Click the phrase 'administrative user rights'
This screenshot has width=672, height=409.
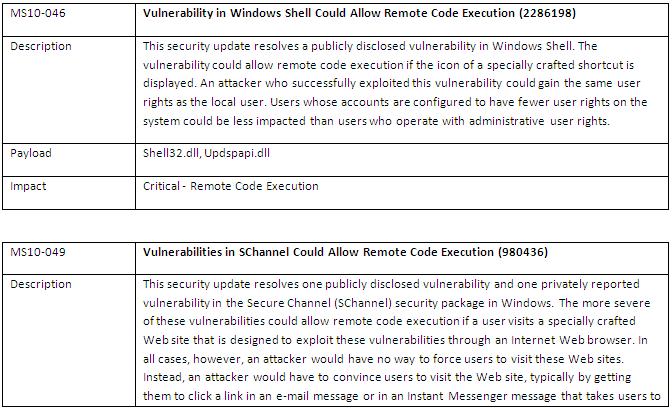click(539, 121)
